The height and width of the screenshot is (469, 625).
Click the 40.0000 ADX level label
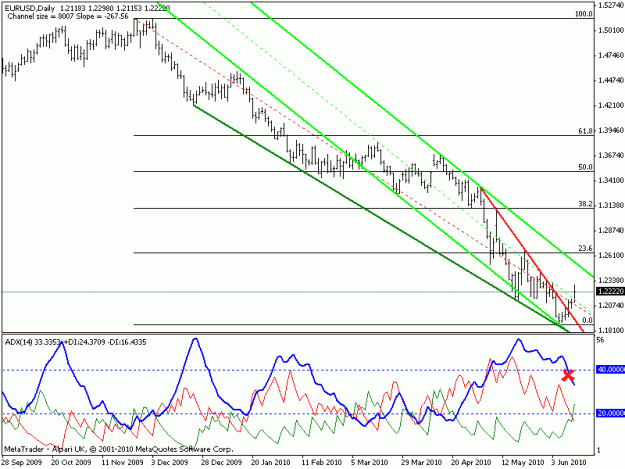point(611,370)
